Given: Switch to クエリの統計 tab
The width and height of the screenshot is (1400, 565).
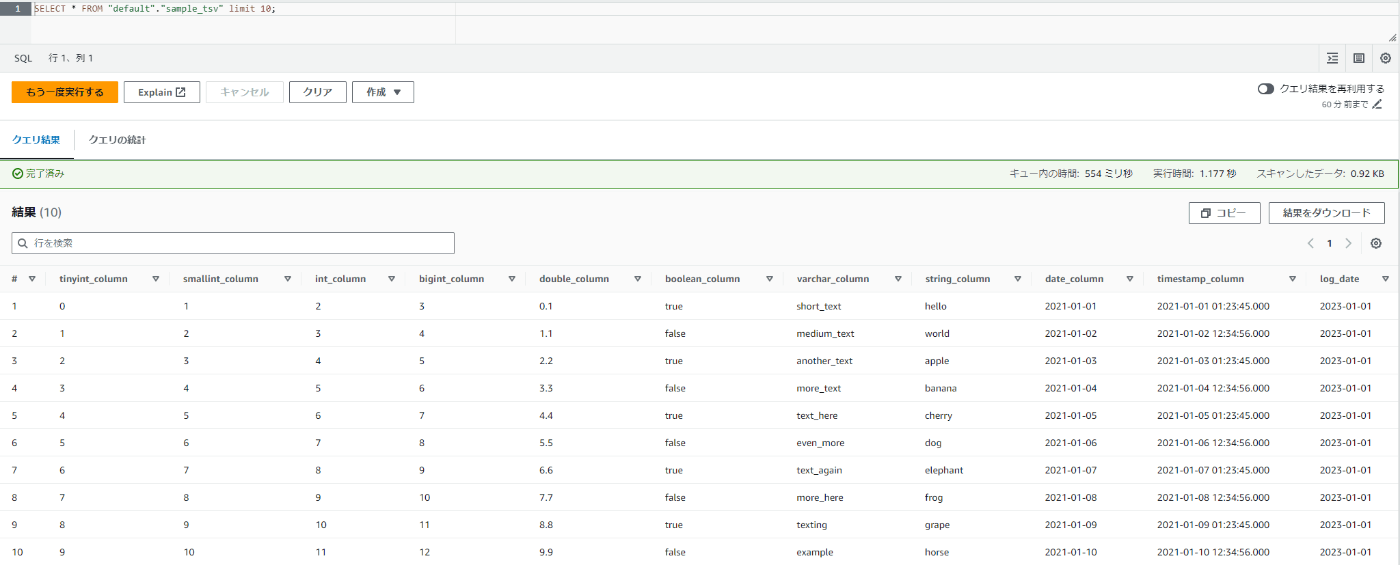Looking at the screenshot, I should [x=117, y=140].
